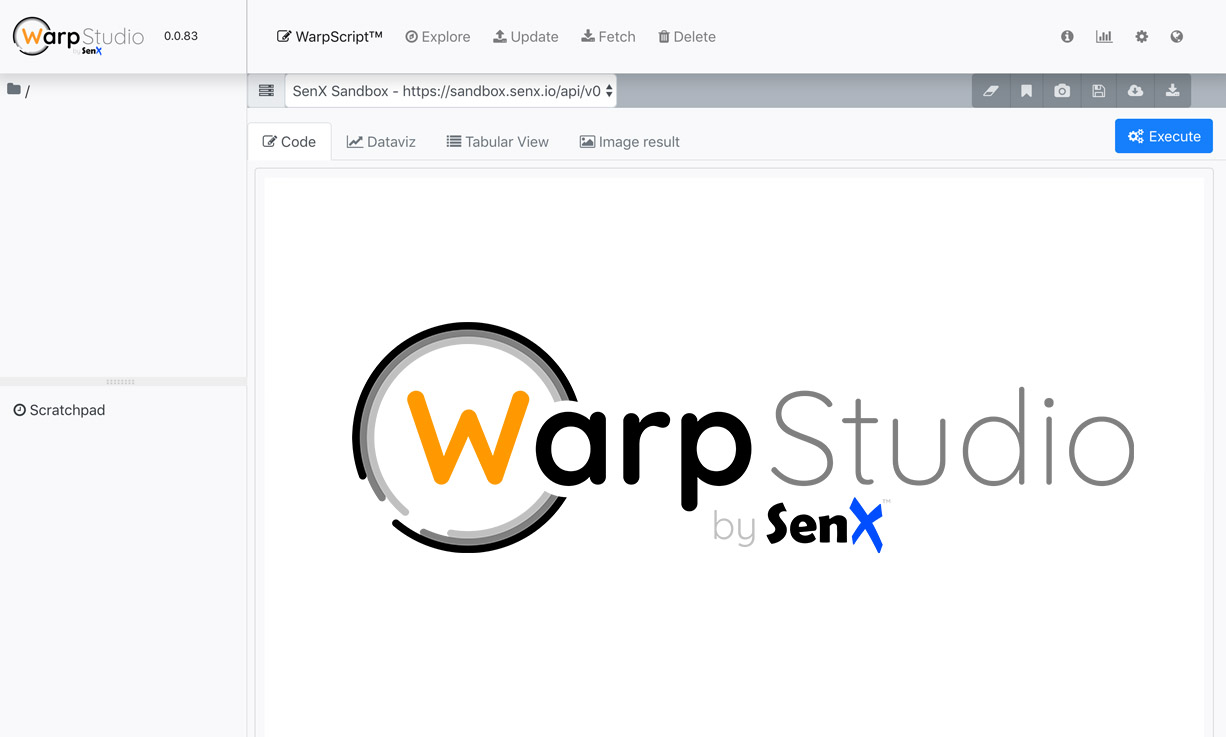Click the WarpStudio logo in the header
The image size is (1226, 737).
click(x=78, y=37)
